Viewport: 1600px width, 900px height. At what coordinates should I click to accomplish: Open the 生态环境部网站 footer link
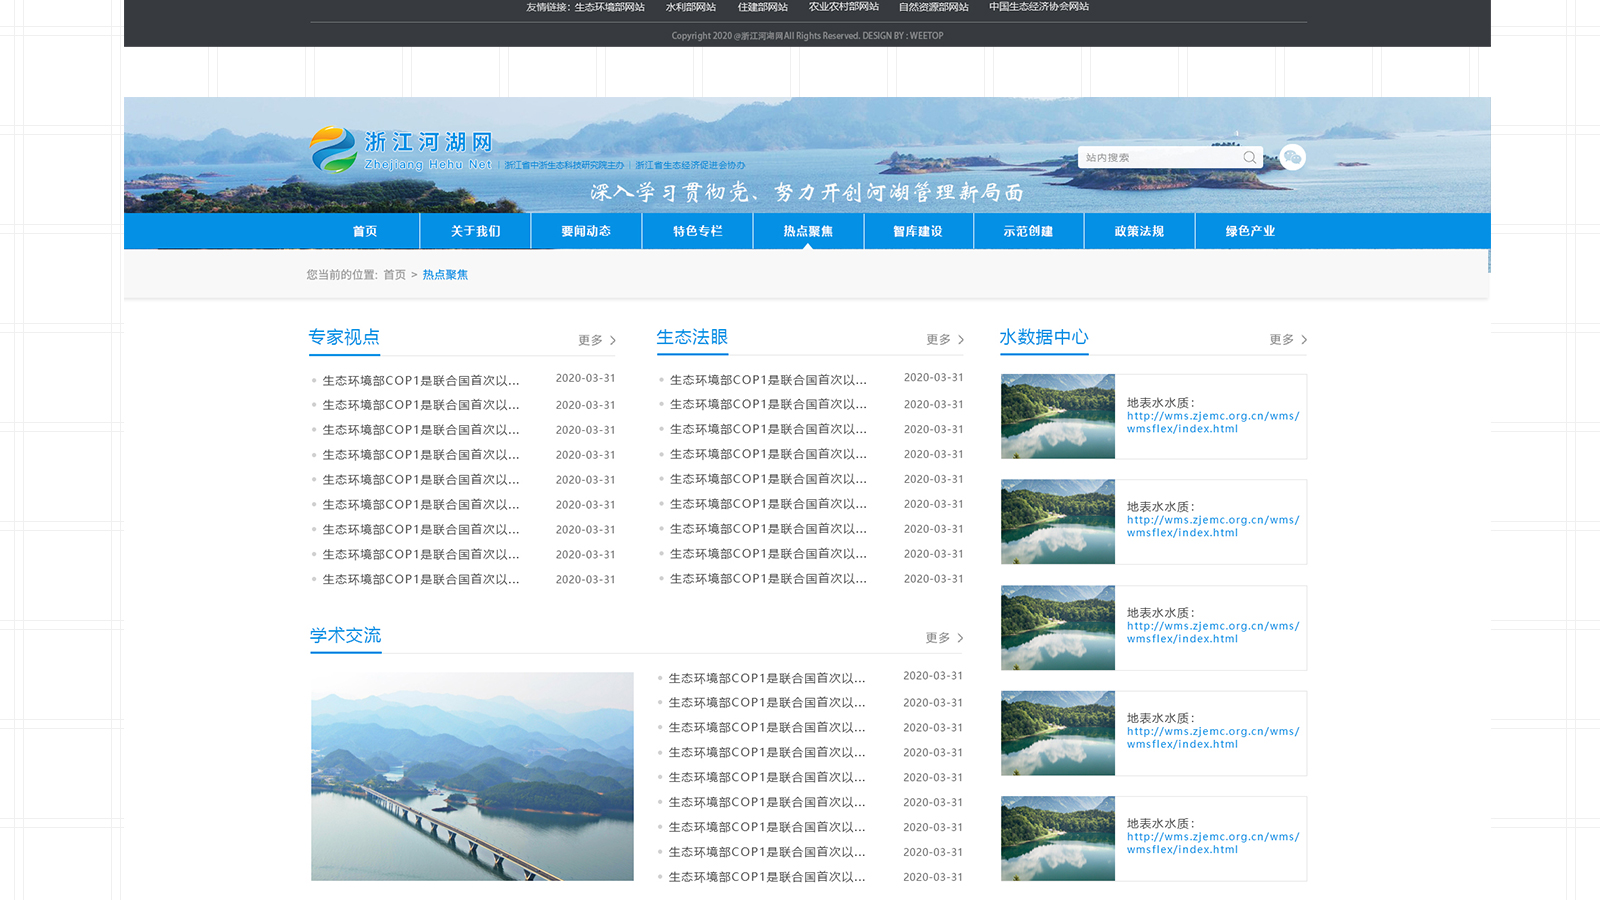pyautogui.click(x=609, y=7)
